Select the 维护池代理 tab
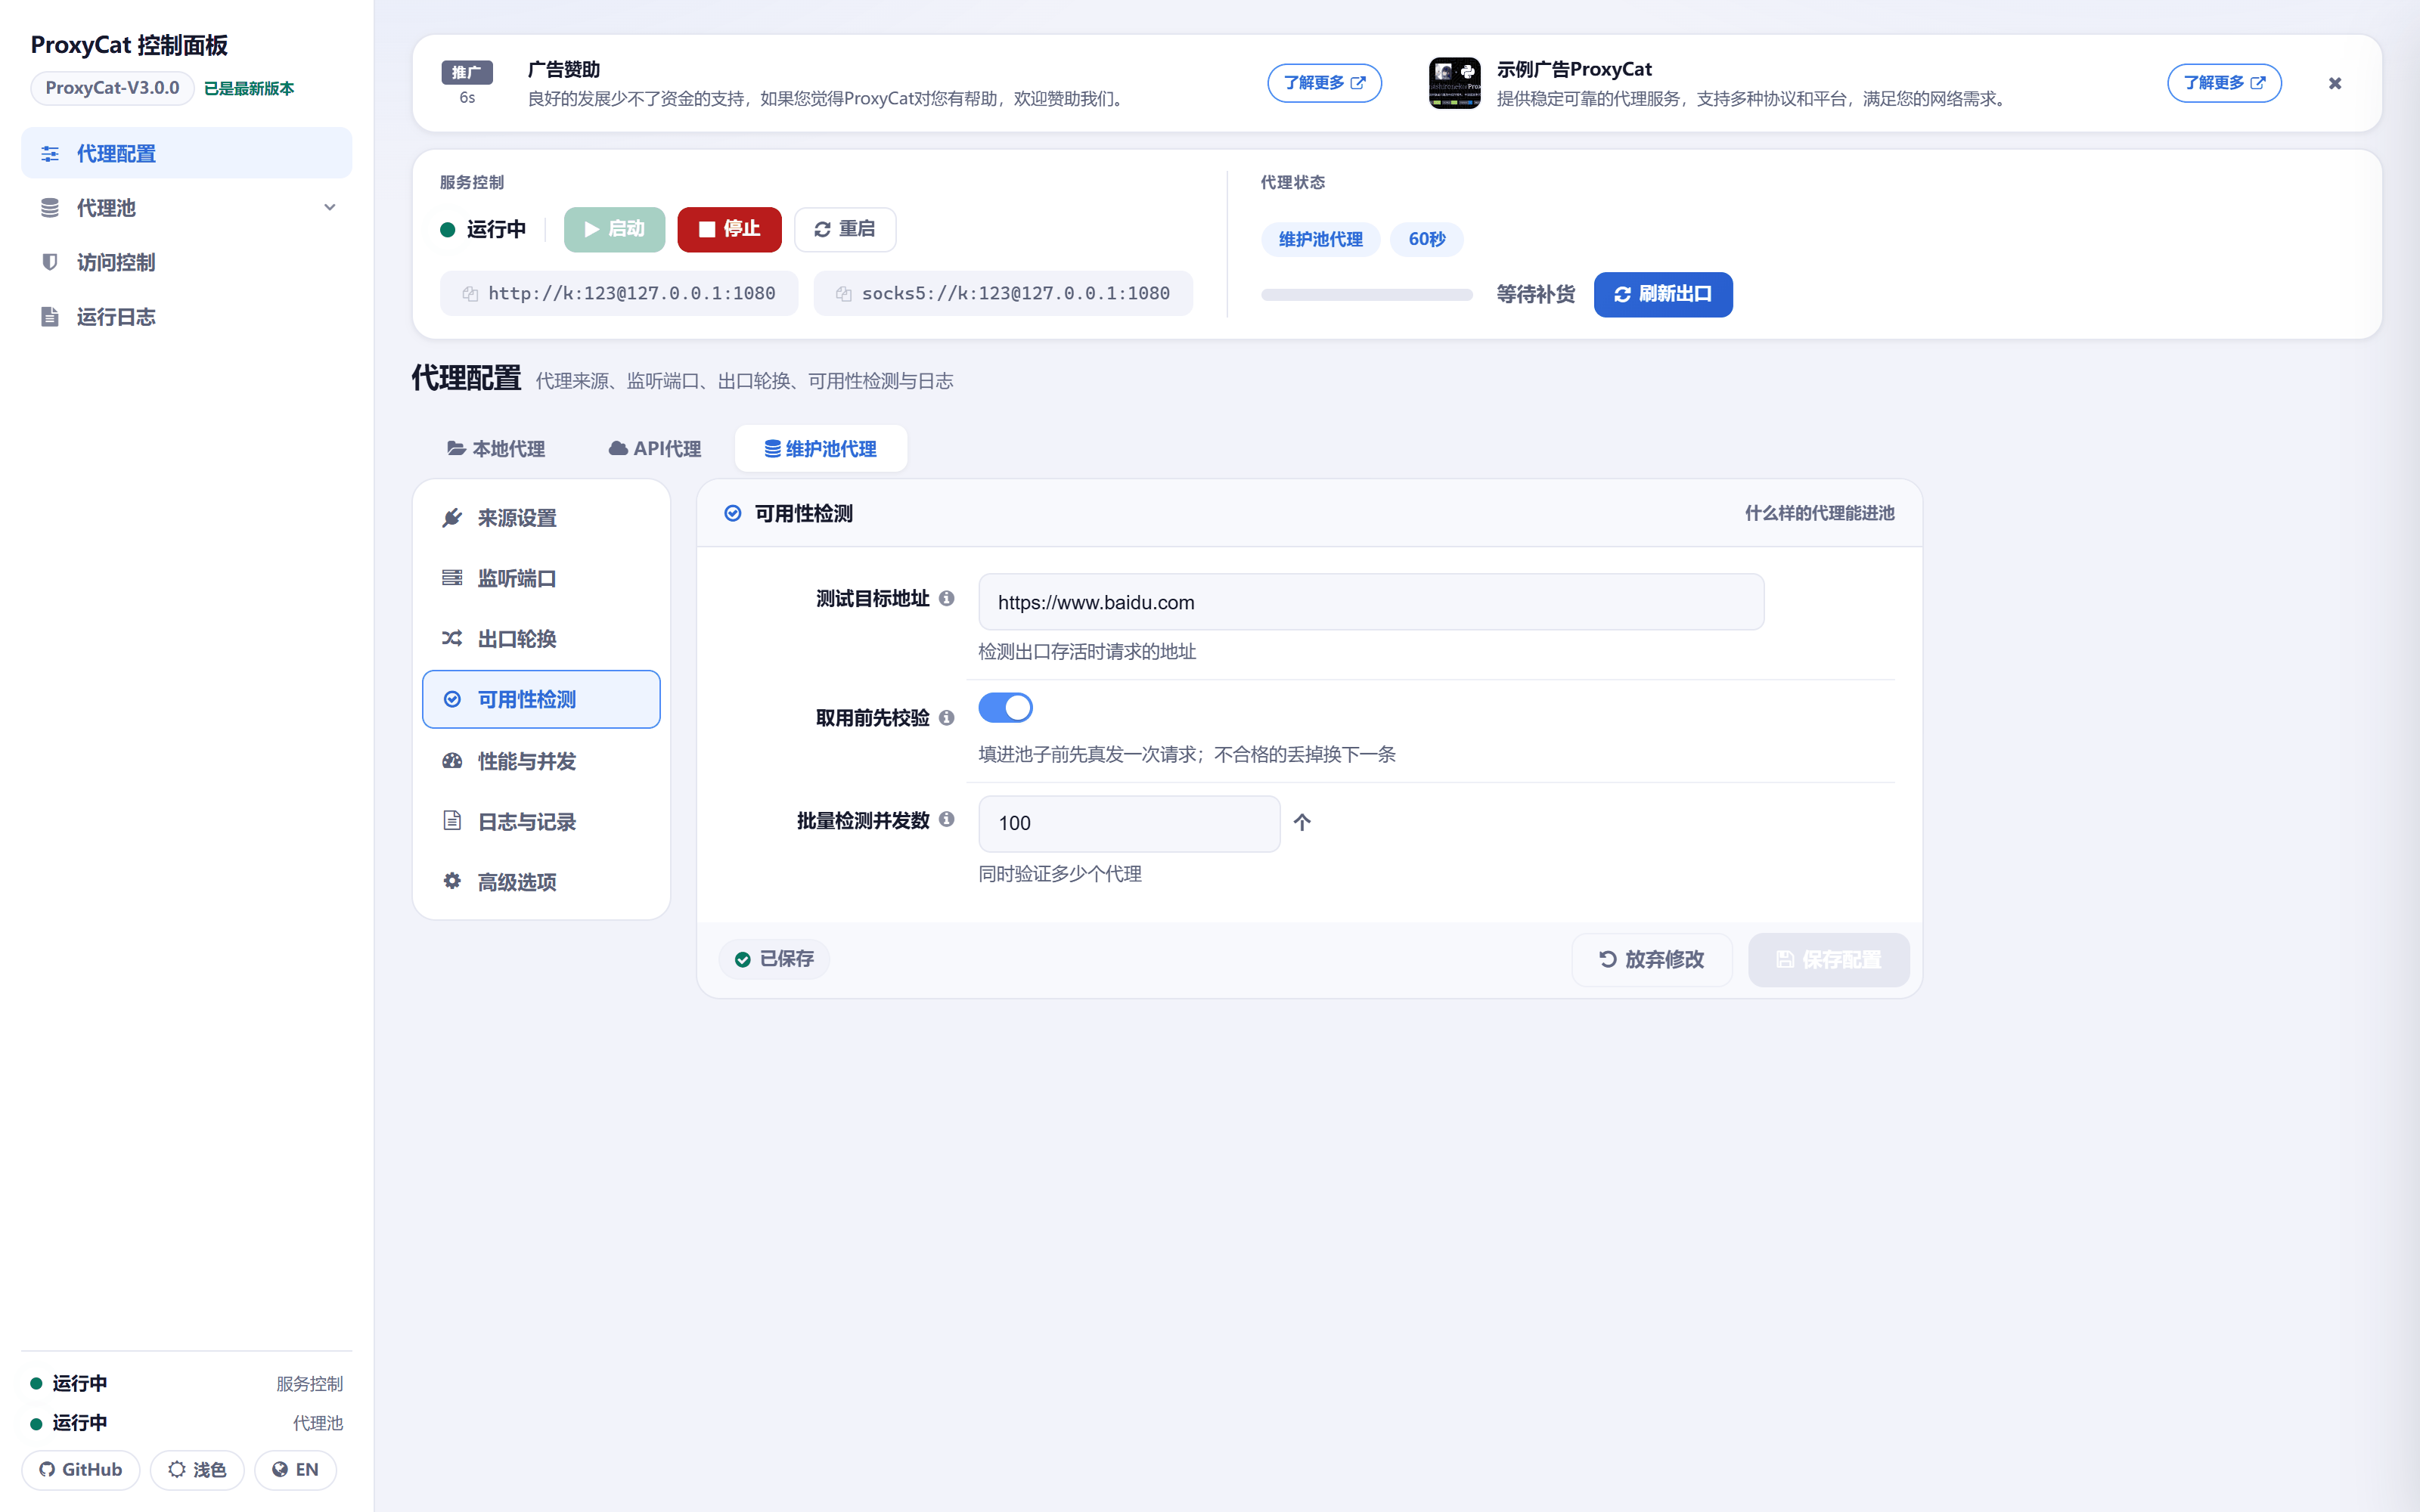 pos(821,448)
